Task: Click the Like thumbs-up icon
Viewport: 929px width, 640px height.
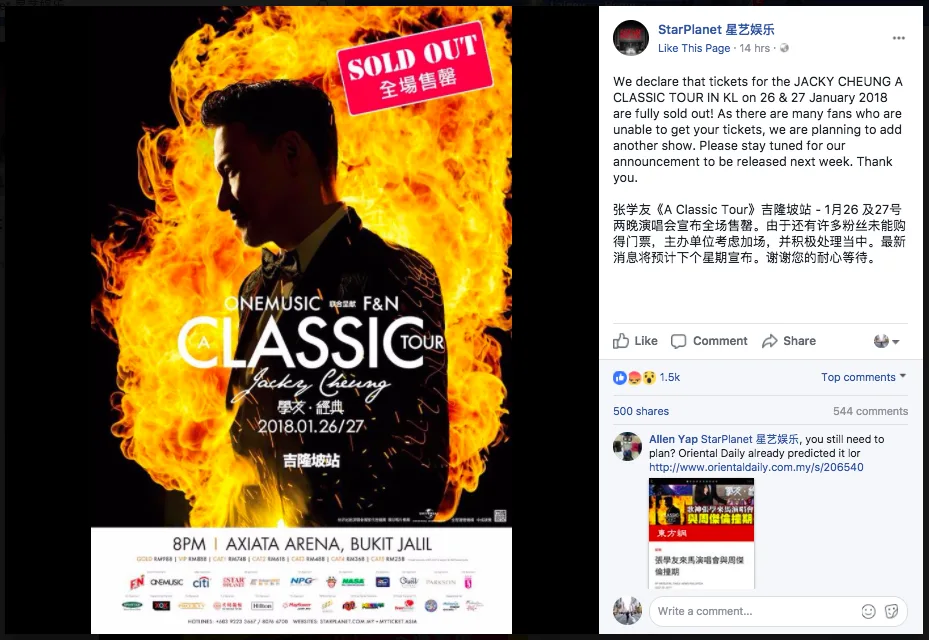Action: click(620, 341)
